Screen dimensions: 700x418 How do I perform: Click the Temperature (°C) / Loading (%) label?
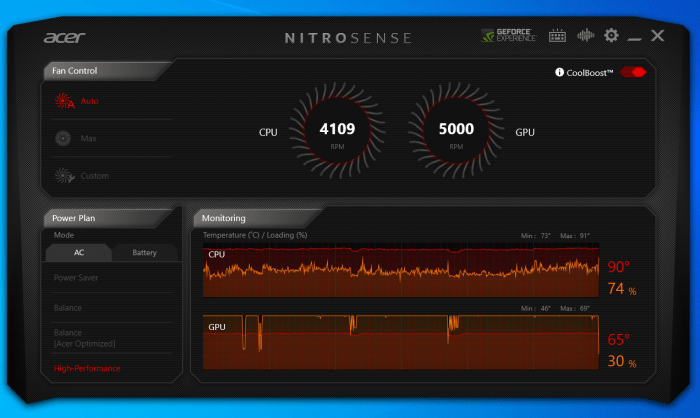[255, 235]
